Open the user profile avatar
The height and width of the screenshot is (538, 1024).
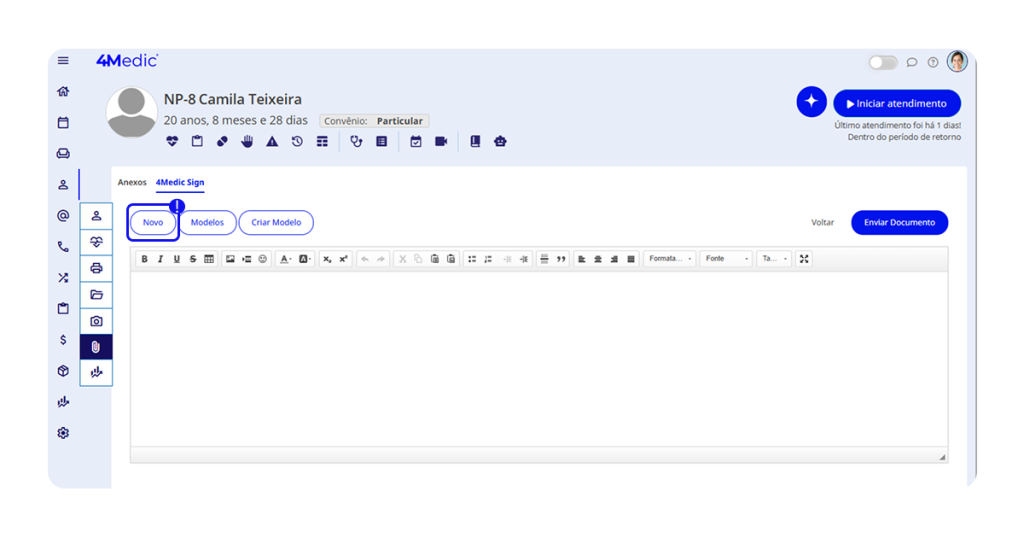(x=957, y=61)
